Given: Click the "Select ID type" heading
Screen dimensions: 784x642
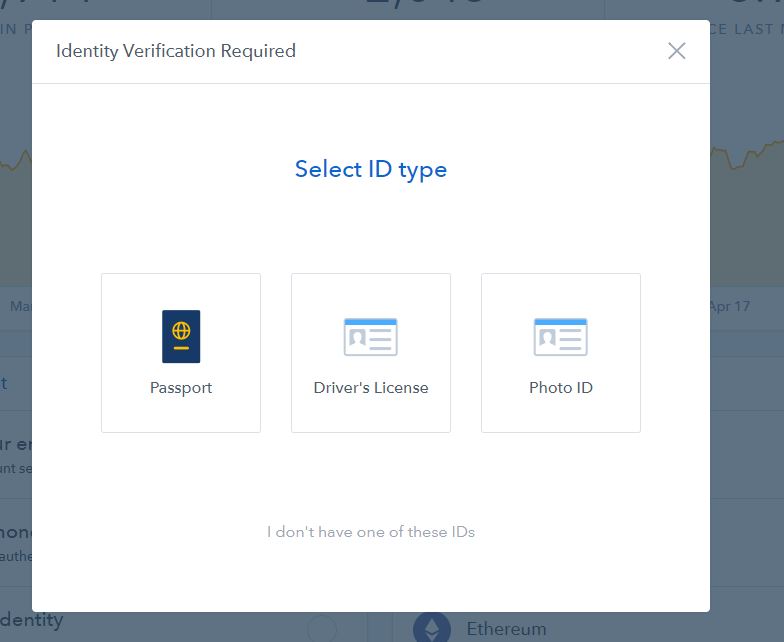Looking at the screenshot, I should (x=371, y=170).
